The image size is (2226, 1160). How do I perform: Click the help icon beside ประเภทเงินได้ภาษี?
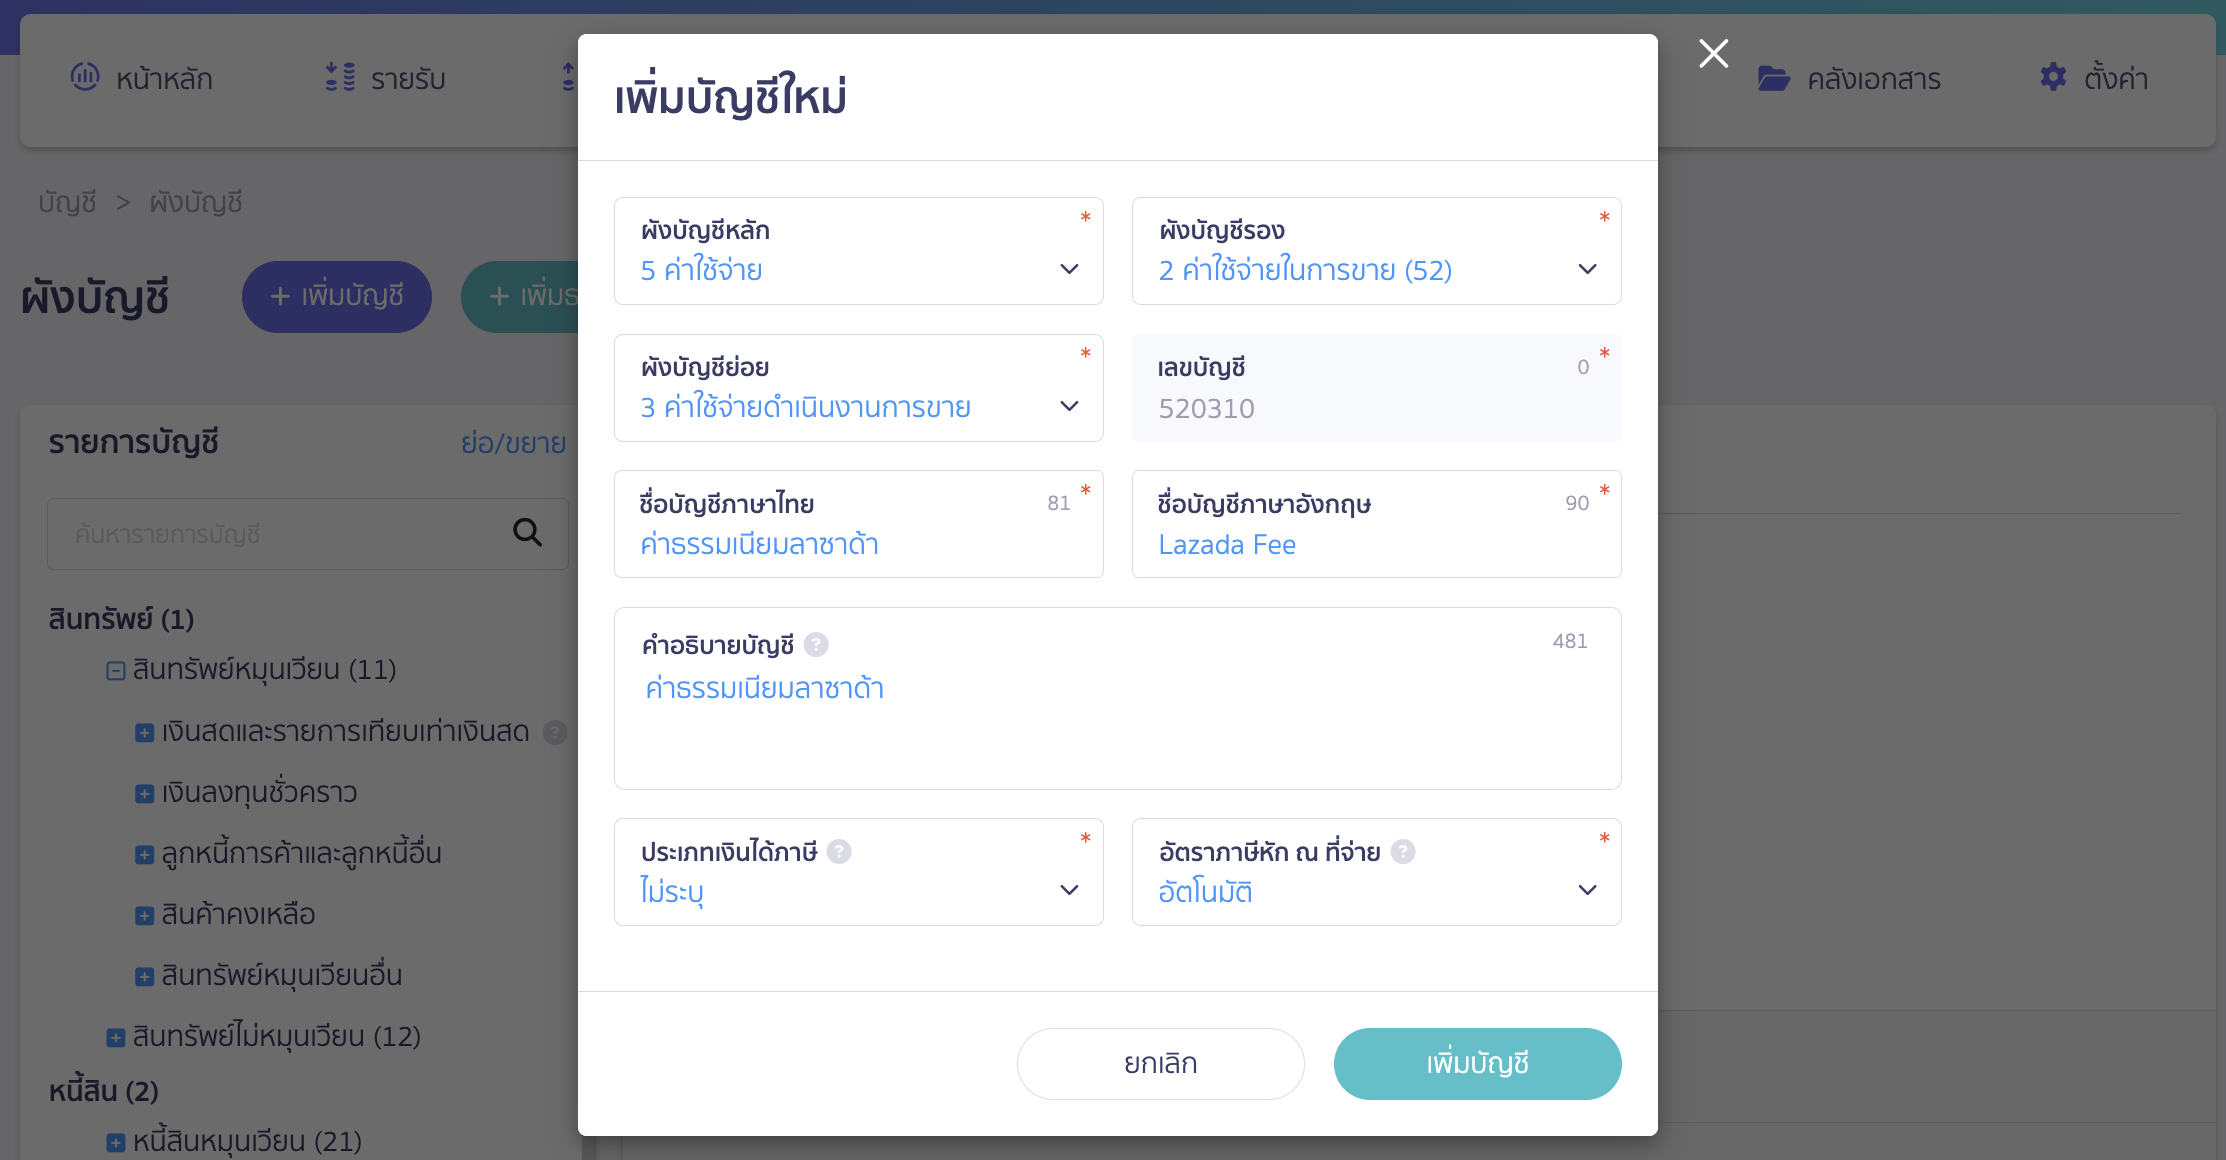coord(841,851)
